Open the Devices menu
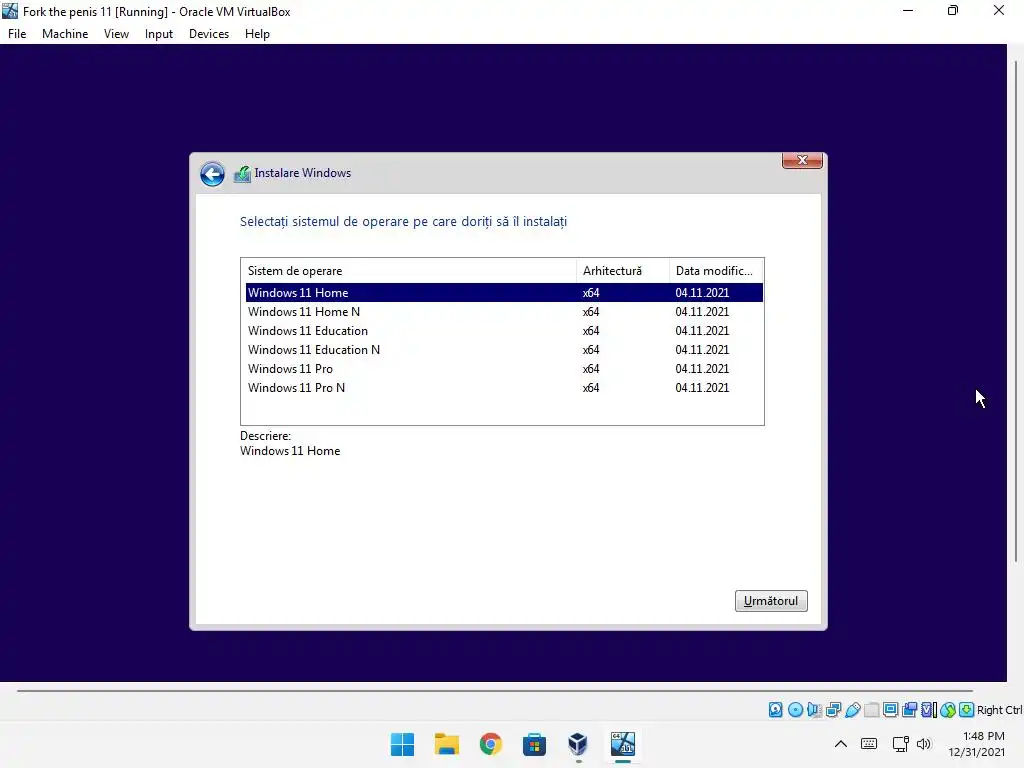The width and height of the screenshot is (1024, 768). pyautogui.click(x=209, y=34)
